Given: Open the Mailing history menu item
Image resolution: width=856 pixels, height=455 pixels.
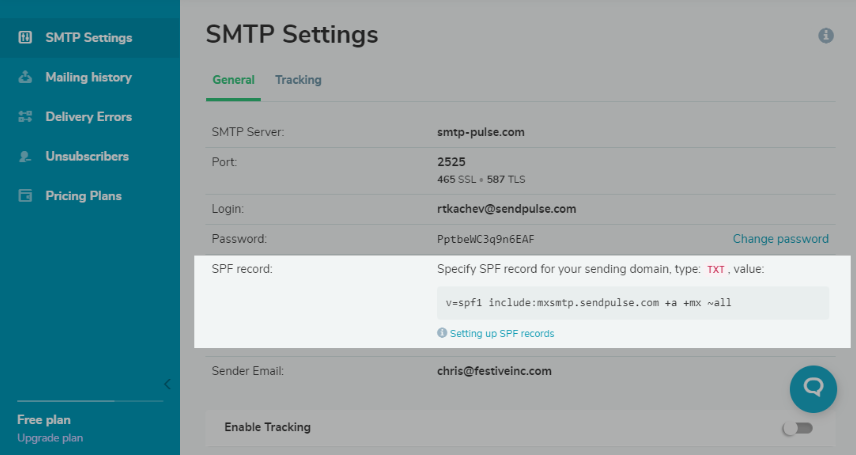Looking at the screenshot, I should click(90, 77).
